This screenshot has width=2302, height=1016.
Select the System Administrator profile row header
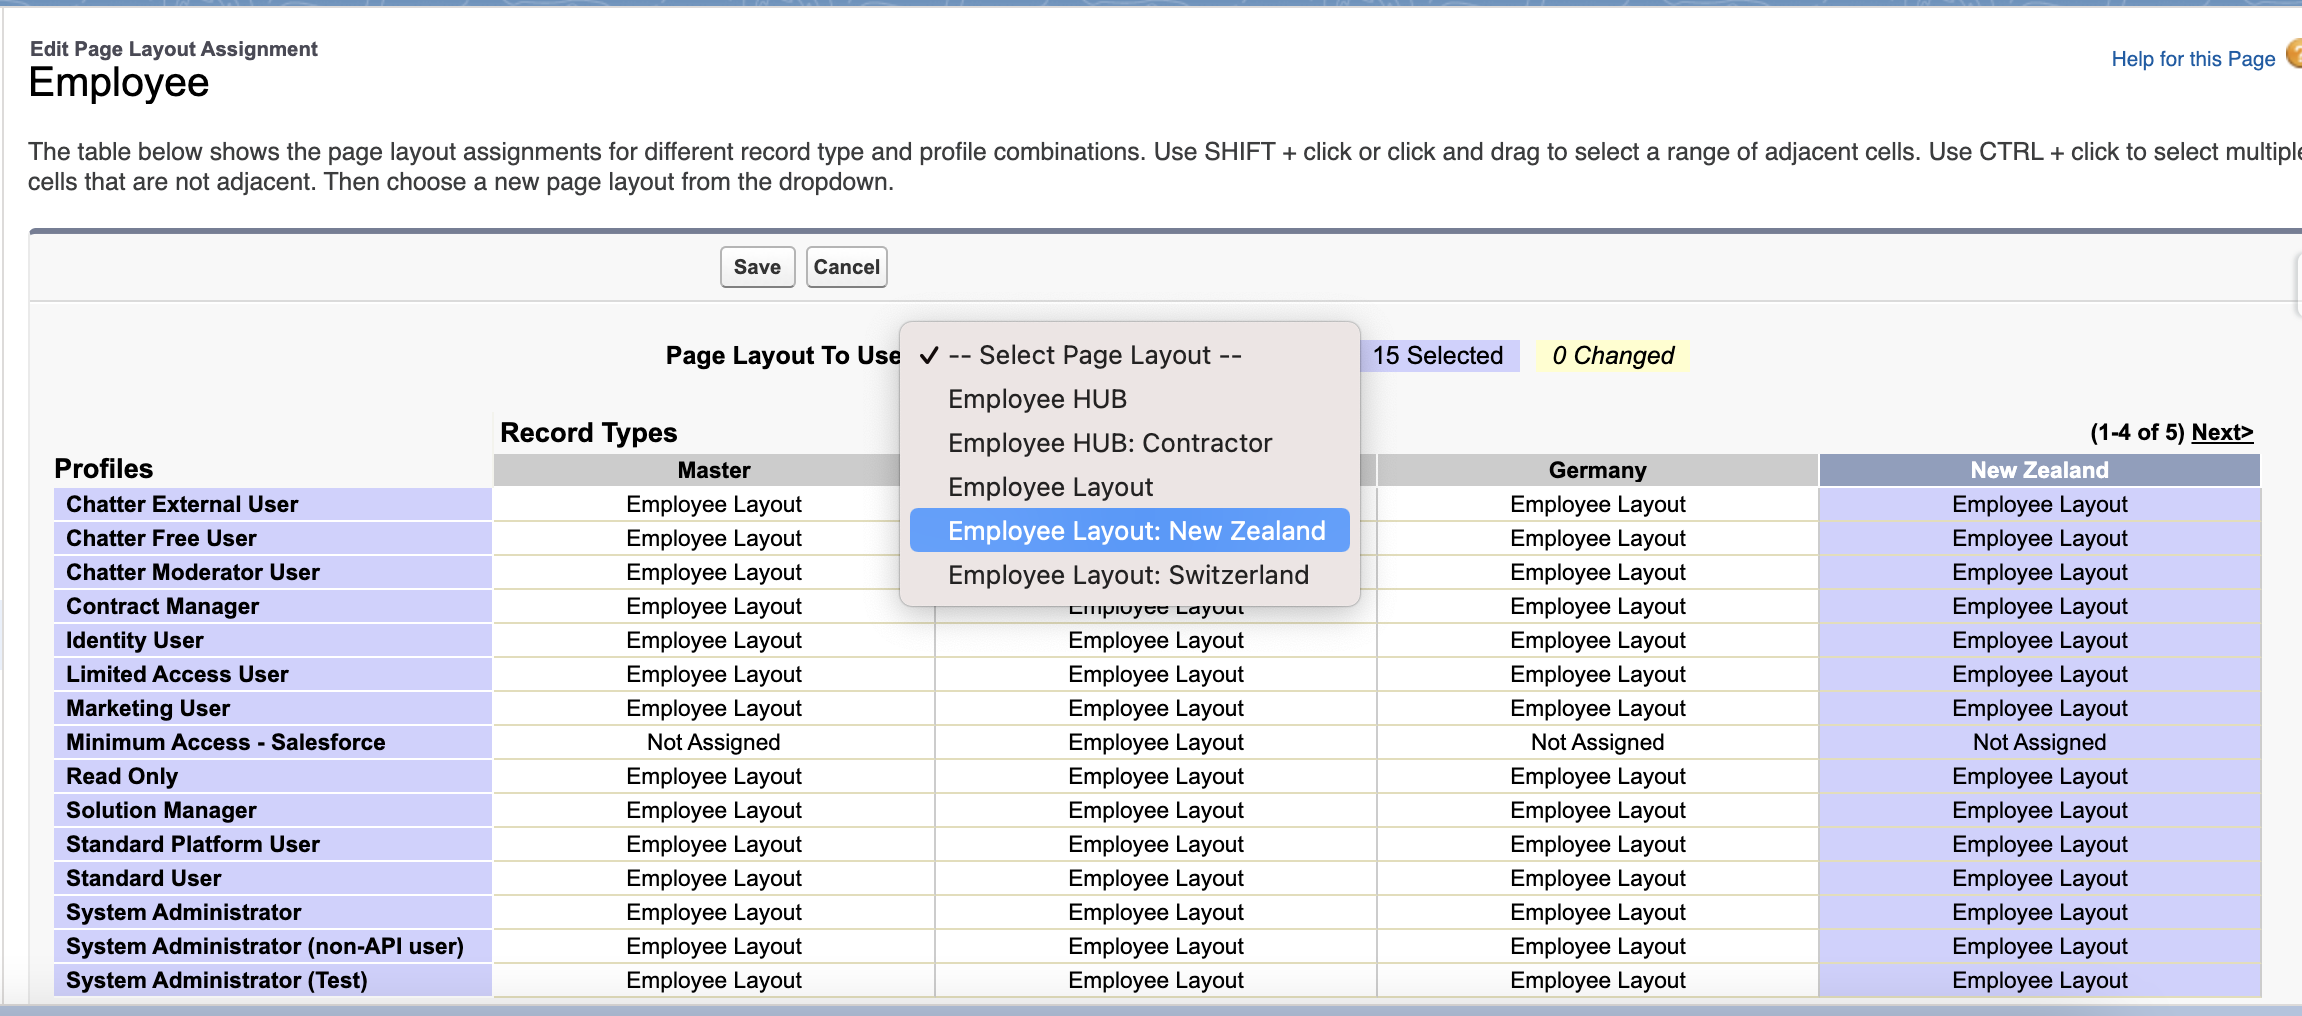(x=183, y=912)
